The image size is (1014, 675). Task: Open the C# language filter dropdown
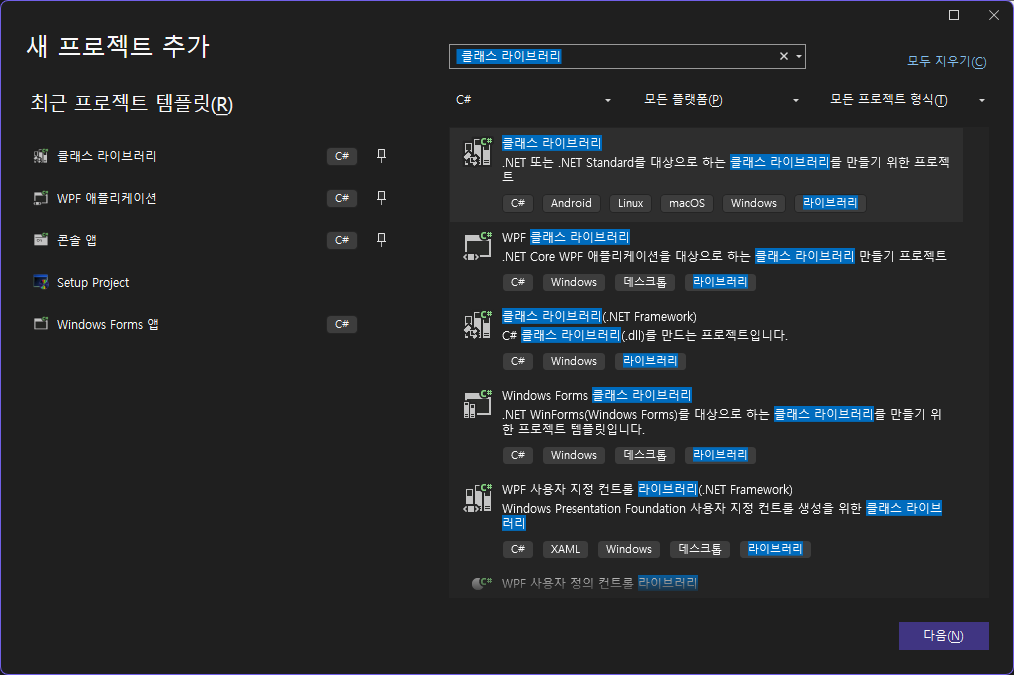(533, 100)
